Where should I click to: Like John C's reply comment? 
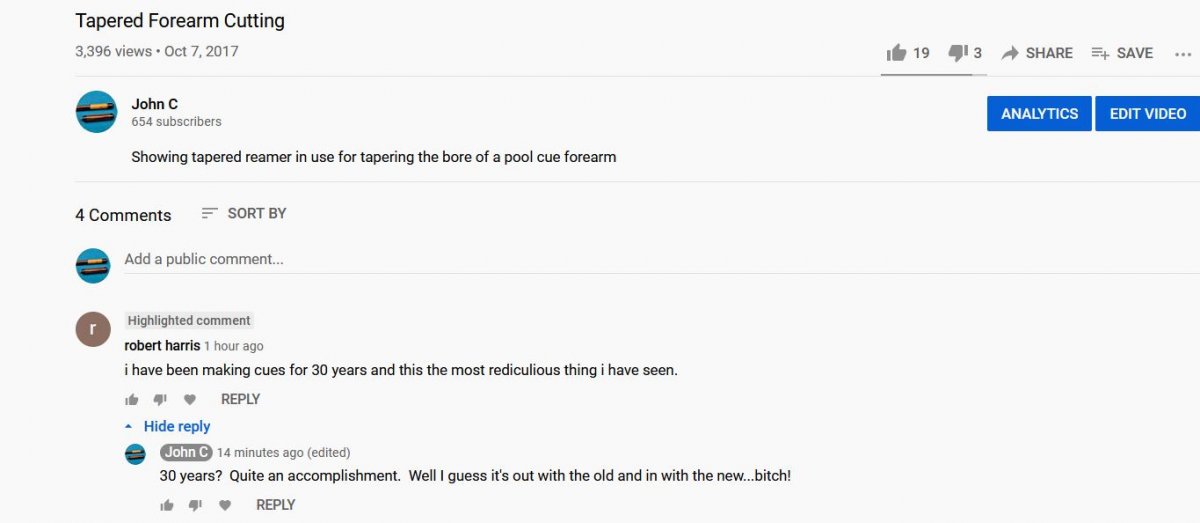point(167,506)
